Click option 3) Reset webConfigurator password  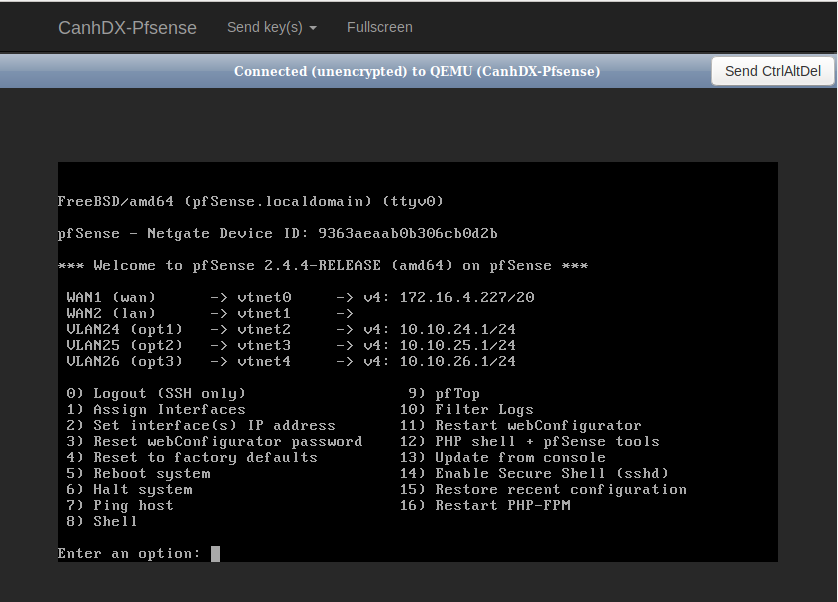pyautogui.click(x=214, y=442)
